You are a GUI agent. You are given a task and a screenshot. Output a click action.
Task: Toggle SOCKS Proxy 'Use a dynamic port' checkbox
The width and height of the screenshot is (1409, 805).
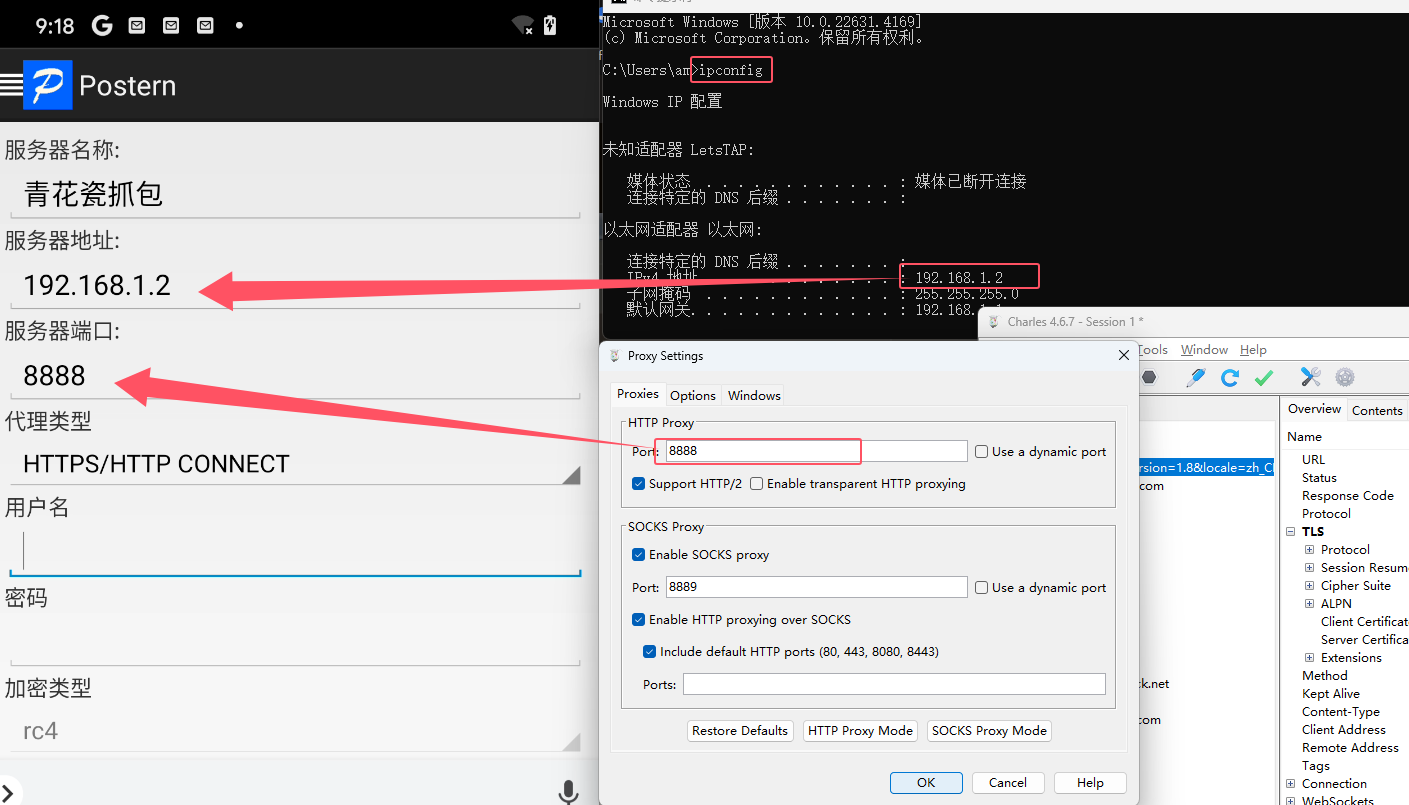pos(982,588)
